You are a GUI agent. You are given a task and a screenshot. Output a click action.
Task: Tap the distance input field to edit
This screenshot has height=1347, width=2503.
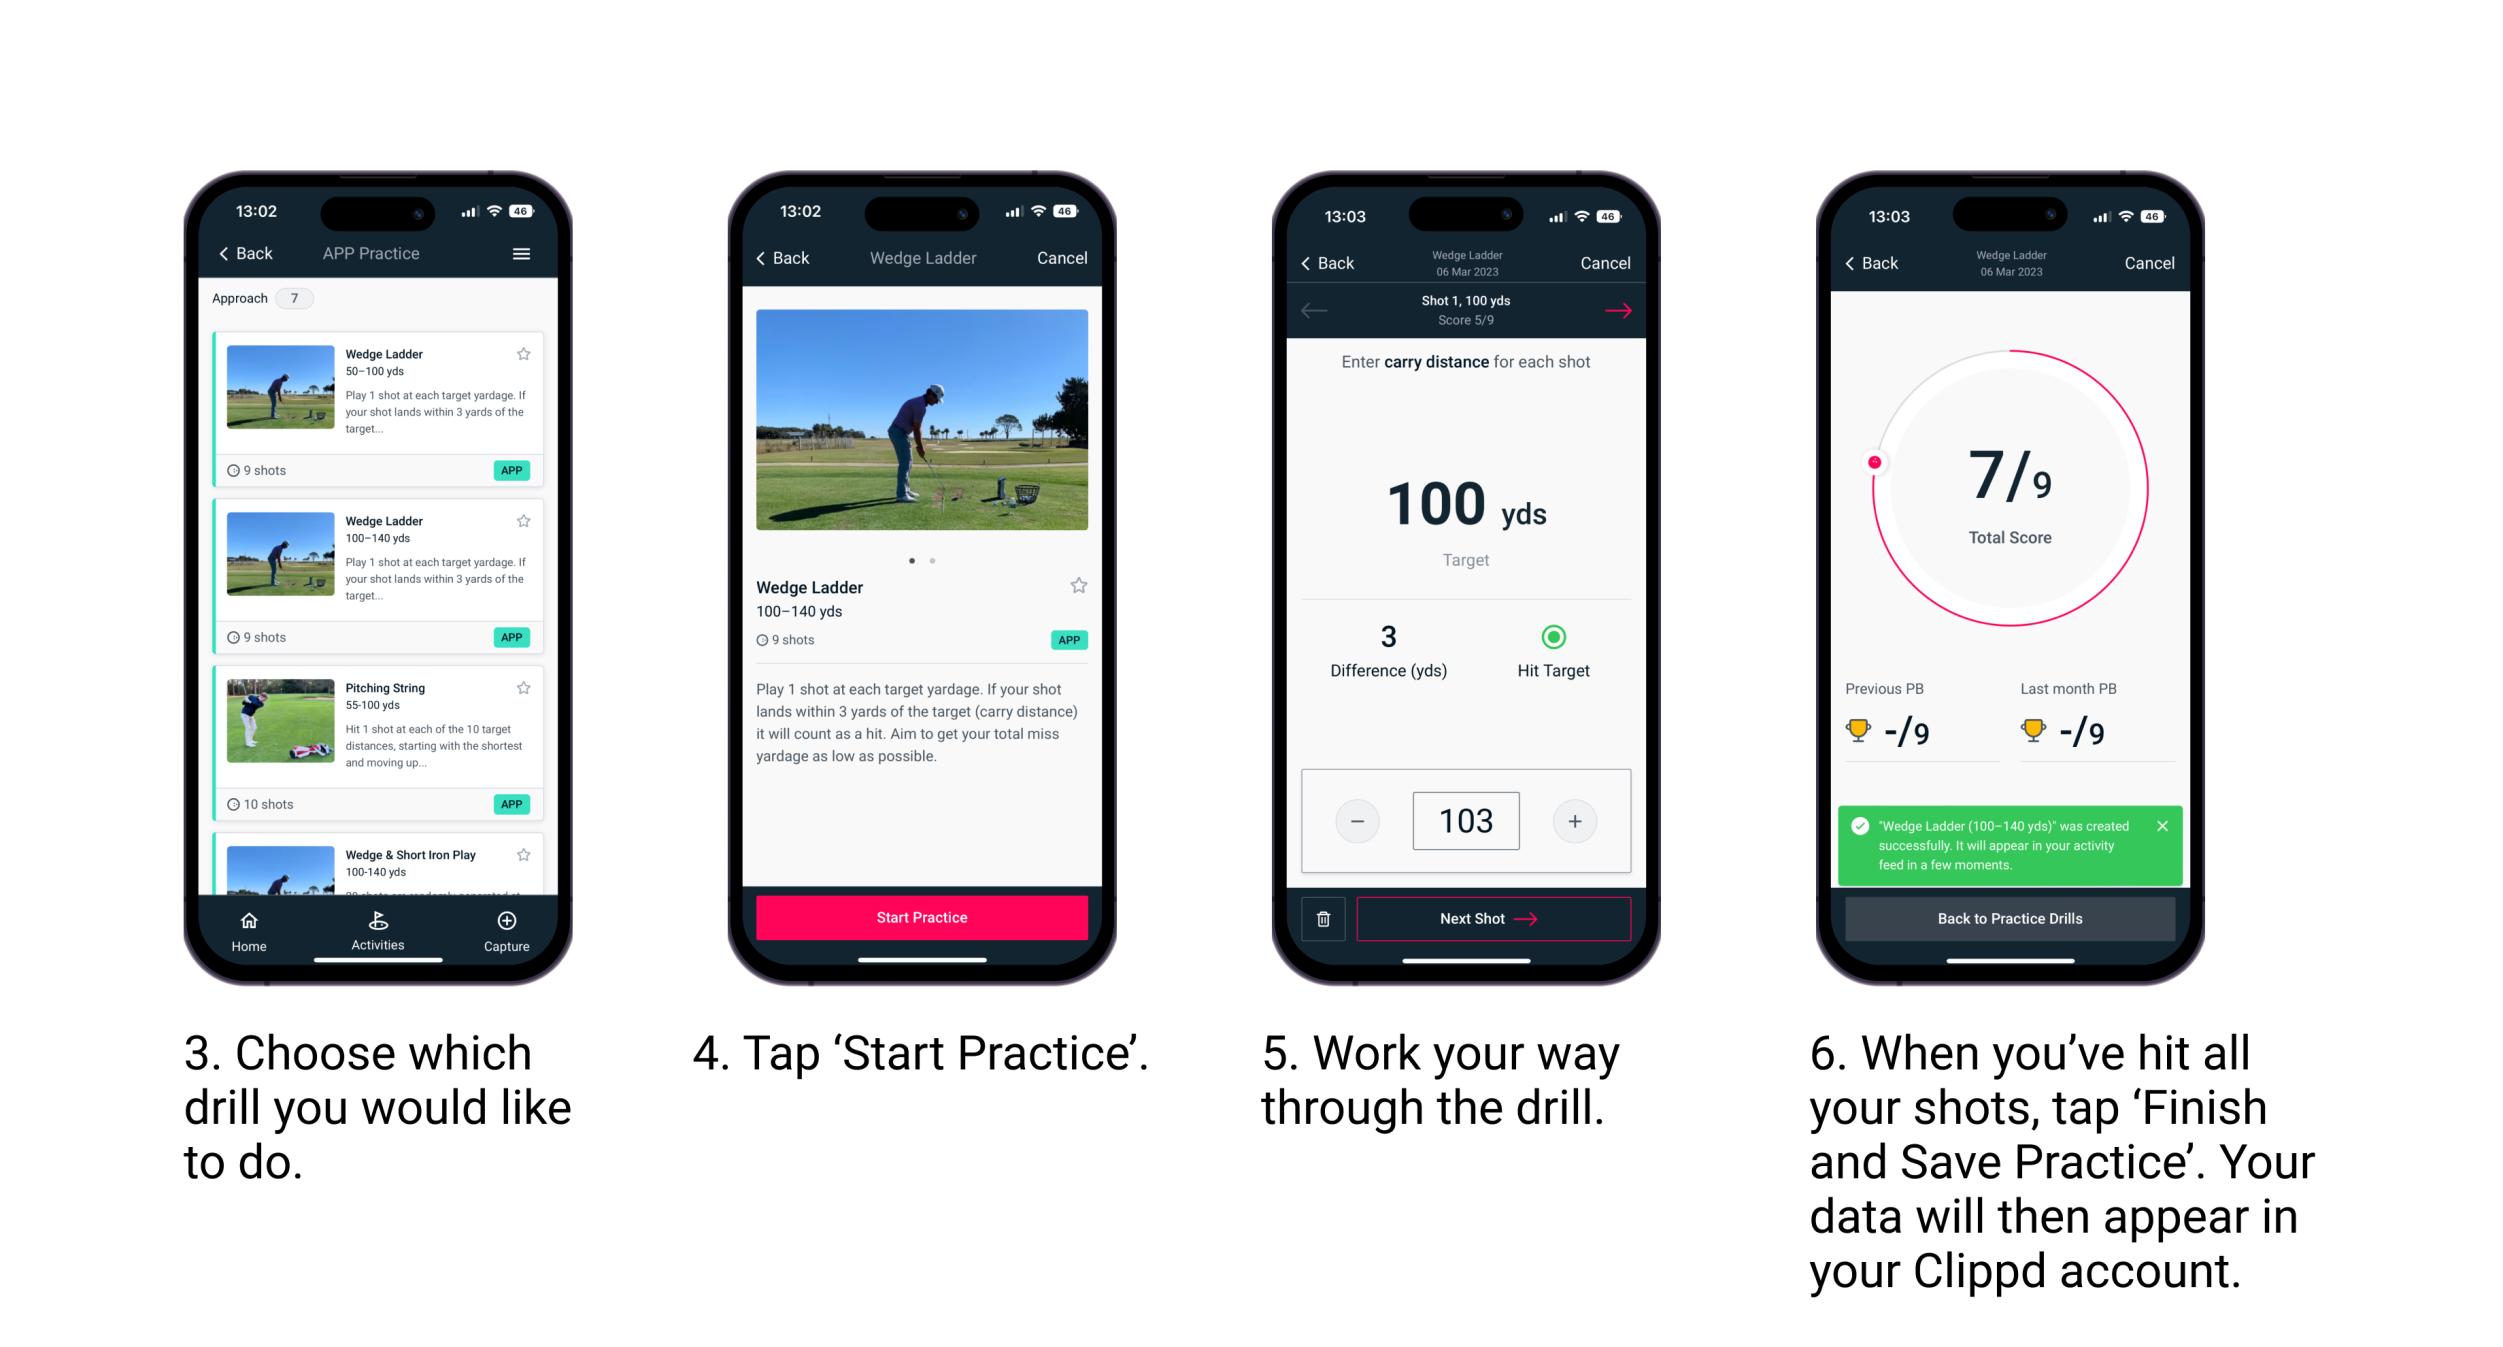(x=1466, y=819)
